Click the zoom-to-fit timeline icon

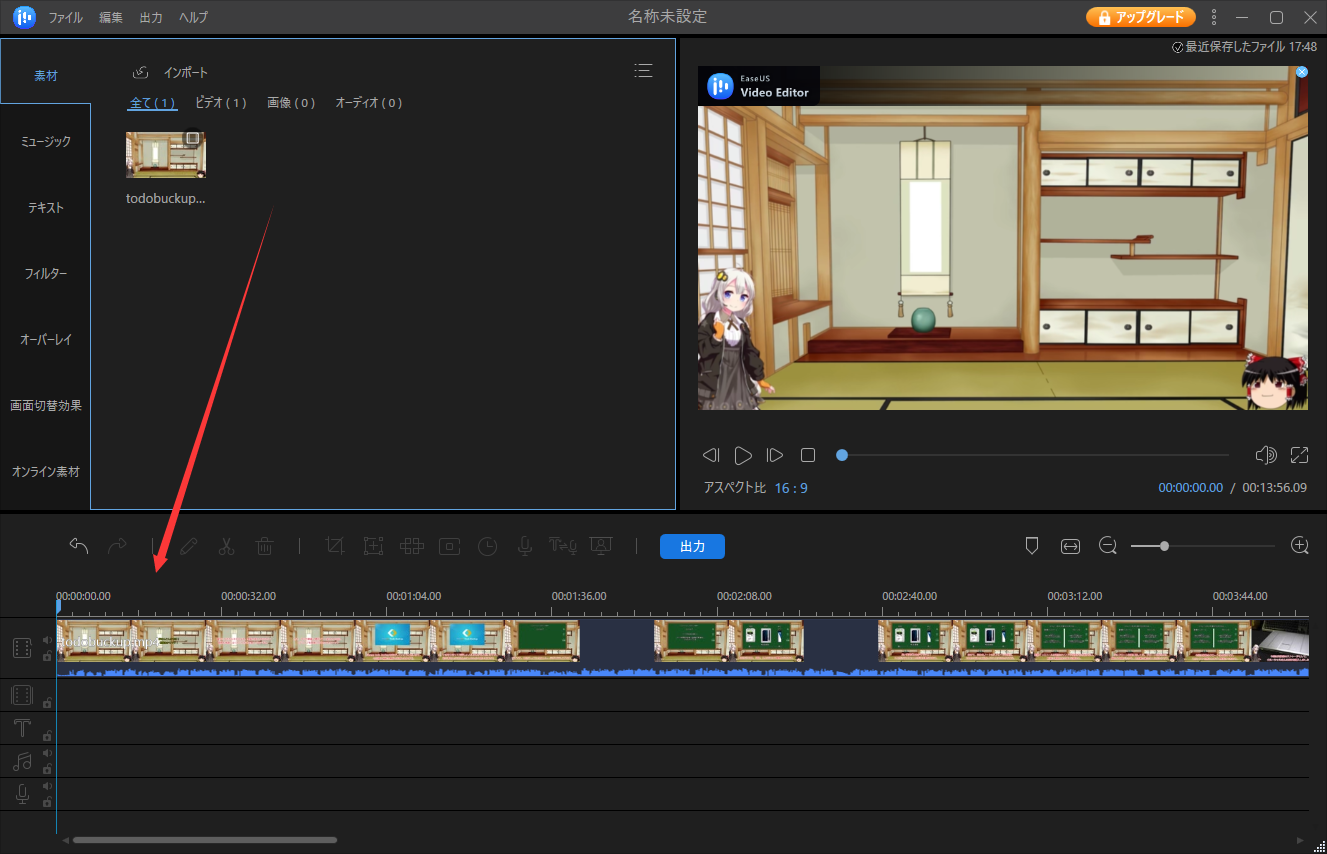point(1071,546)
